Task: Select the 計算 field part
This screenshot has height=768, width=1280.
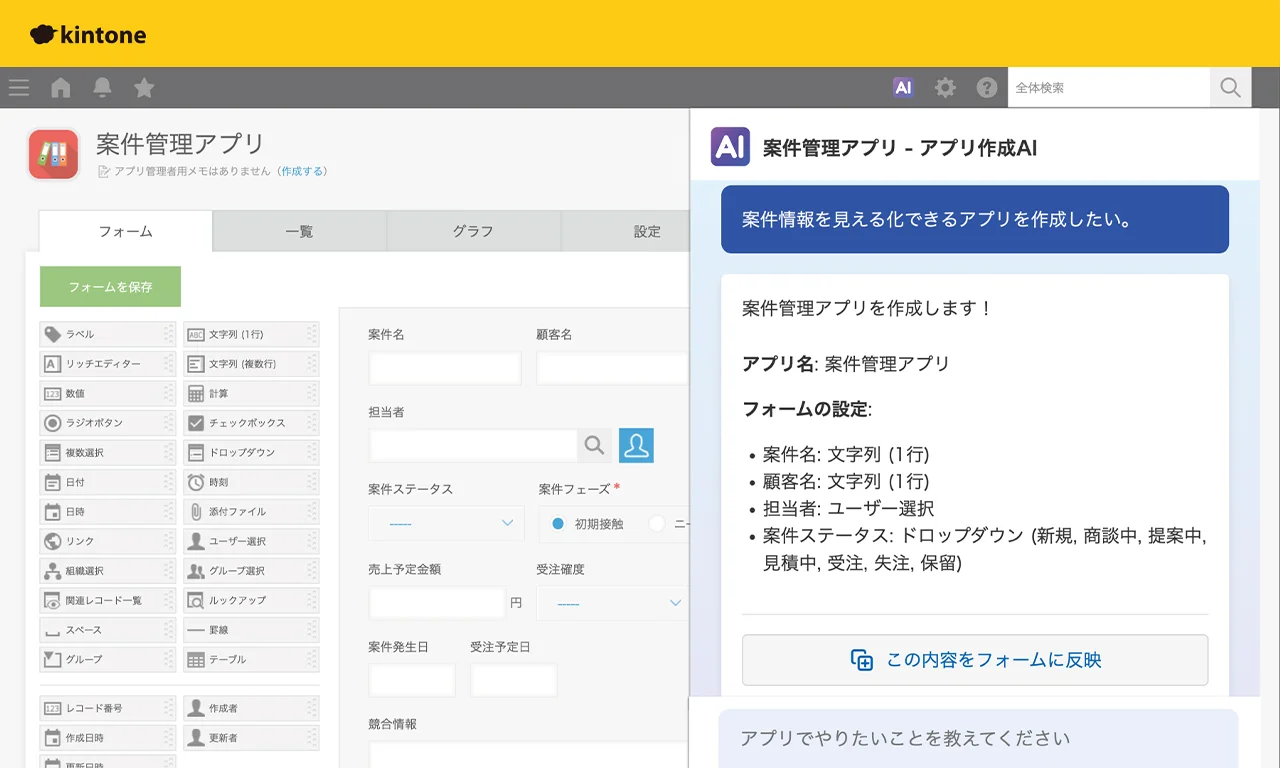Action: [251, 393]
